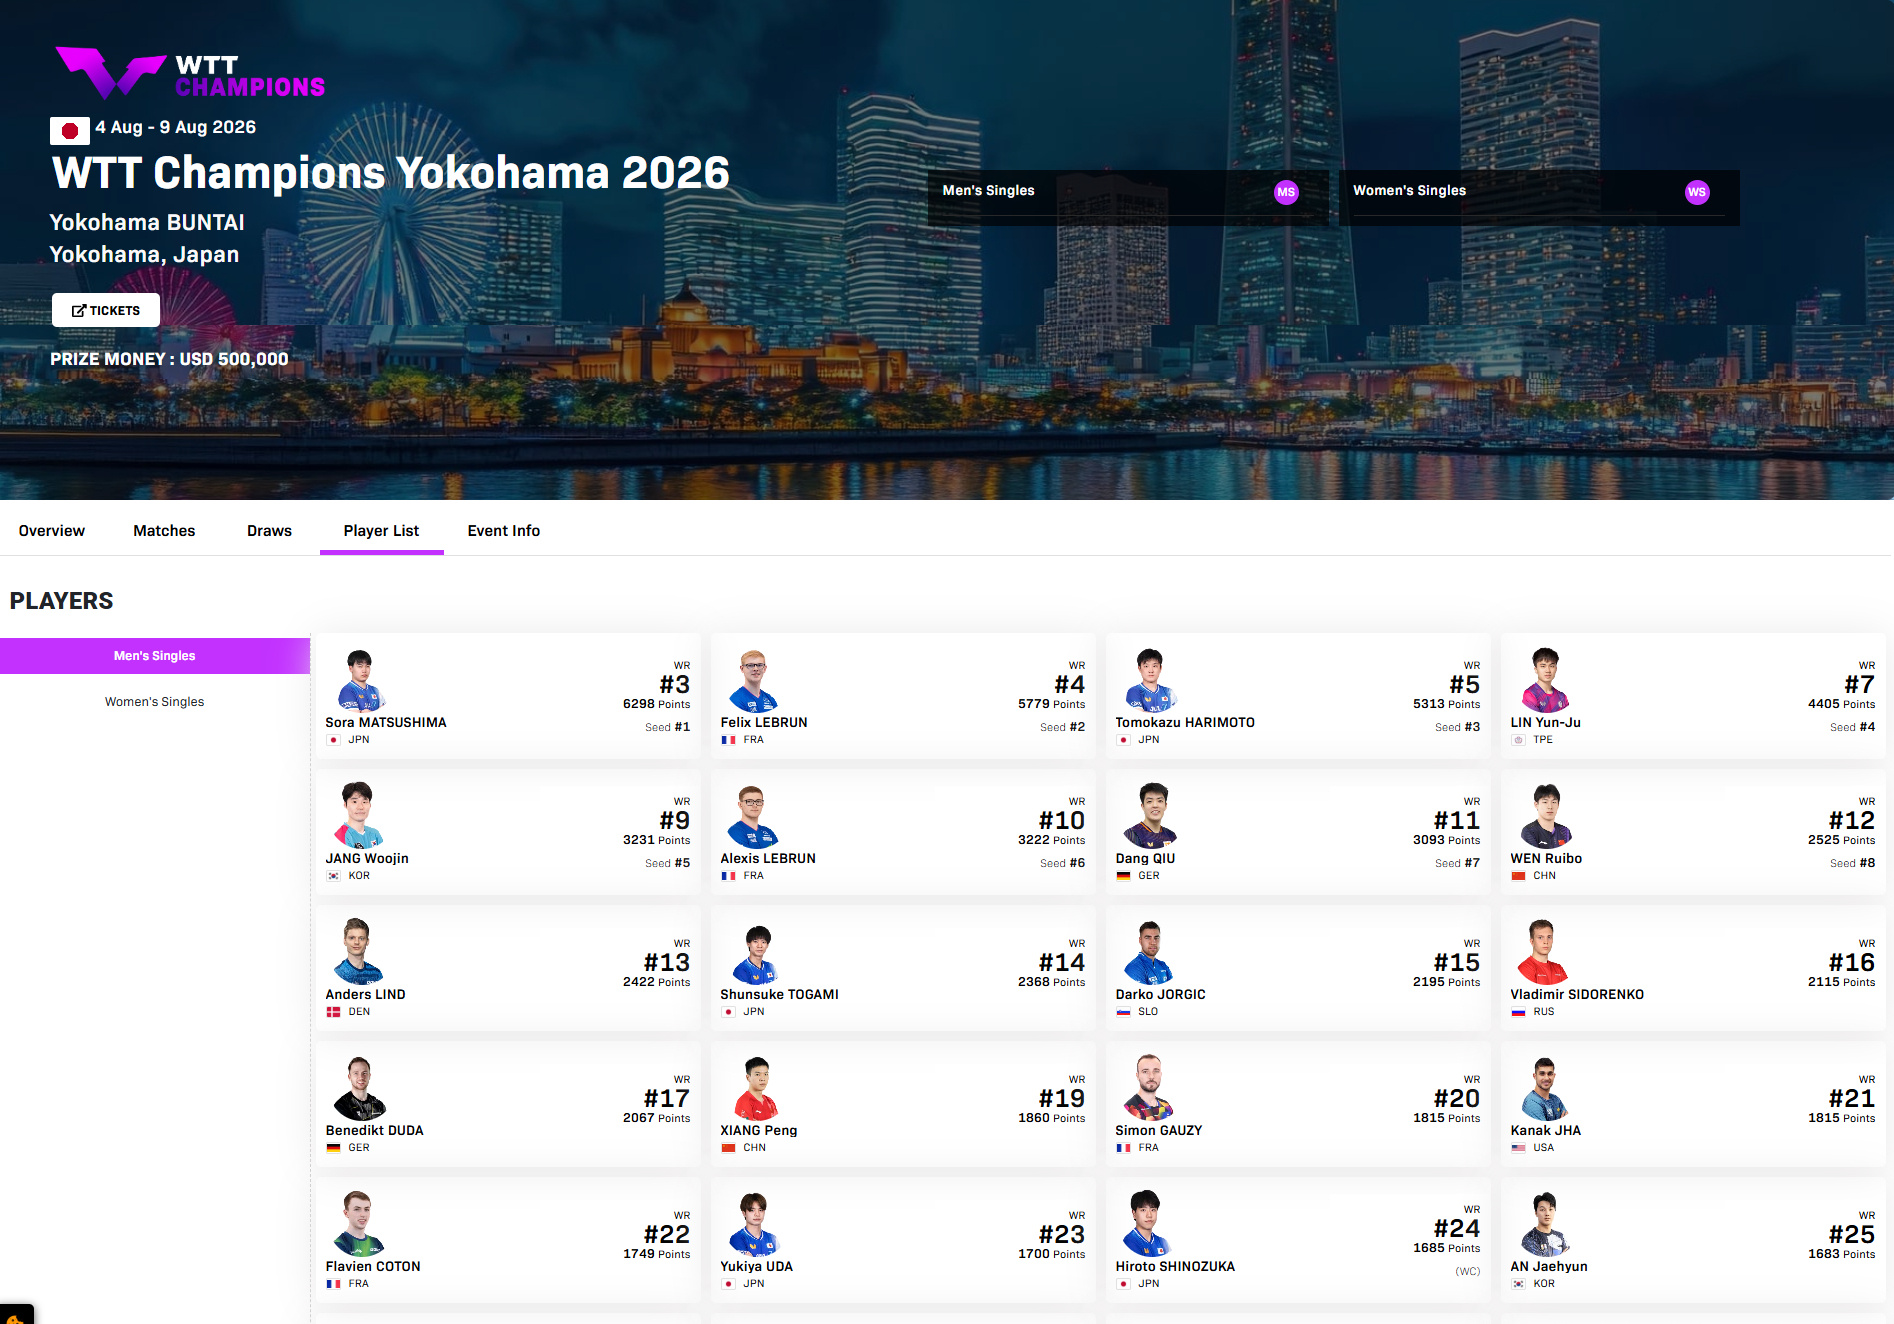Click the Germany flag under Benedikt DUDA

[333, 1148]
